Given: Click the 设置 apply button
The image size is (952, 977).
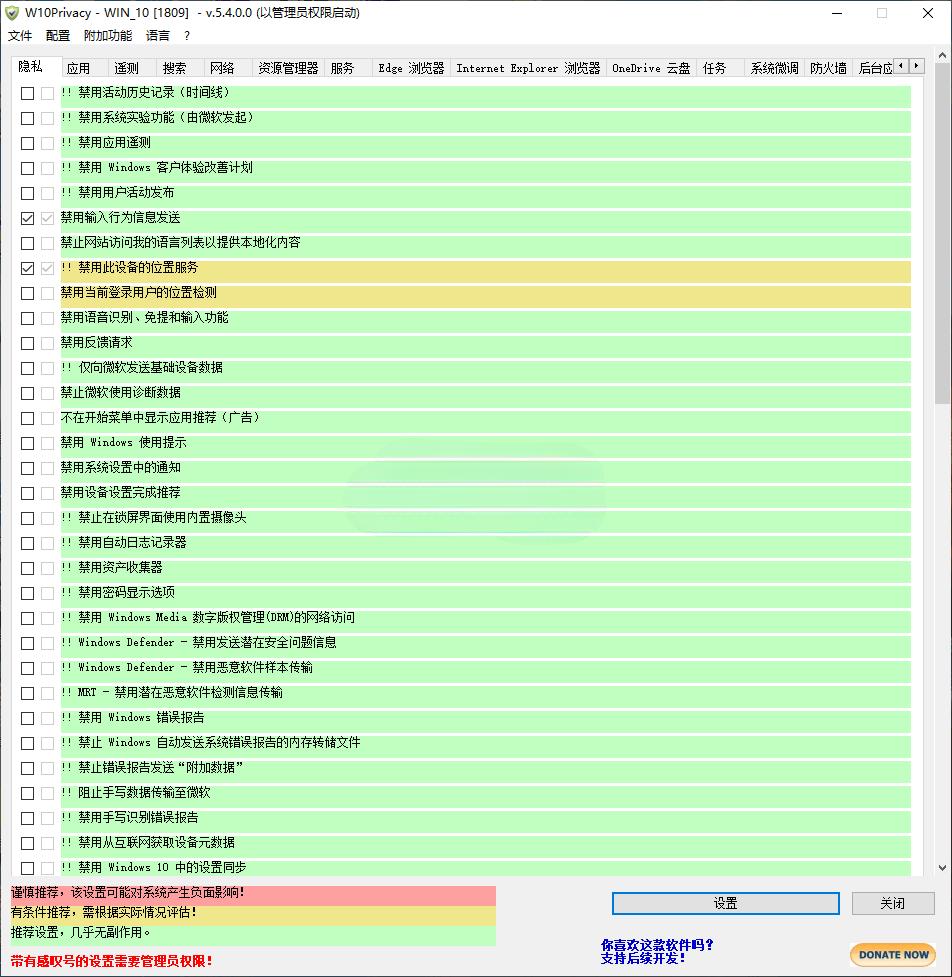Looking at the screenshot, I should pyautogui.click(x=726, y=903).
